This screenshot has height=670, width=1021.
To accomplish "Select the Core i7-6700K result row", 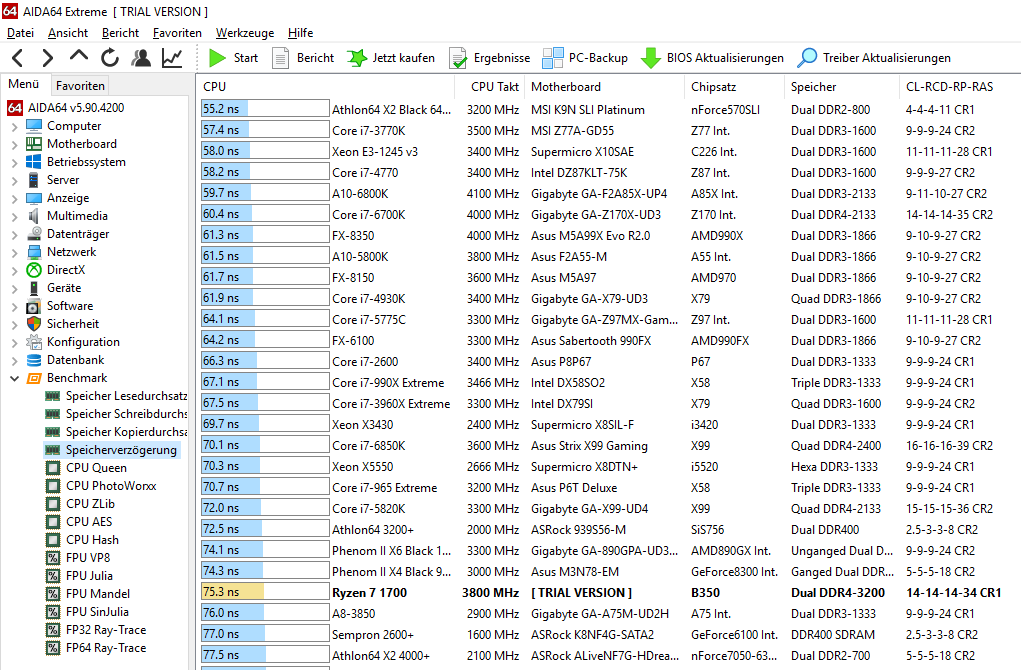I will click(x=609, y=214).
